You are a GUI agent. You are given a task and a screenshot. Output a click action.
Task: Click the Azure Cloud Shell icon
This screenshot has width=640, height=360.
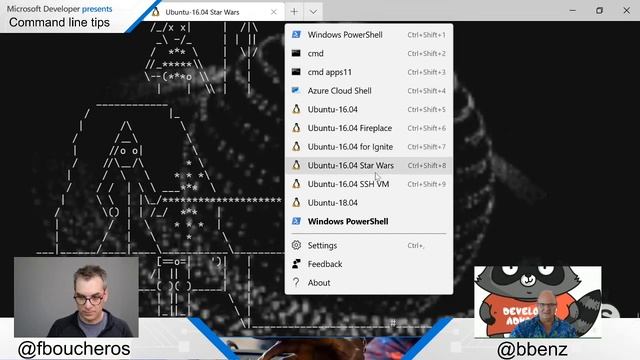(296, 91)
